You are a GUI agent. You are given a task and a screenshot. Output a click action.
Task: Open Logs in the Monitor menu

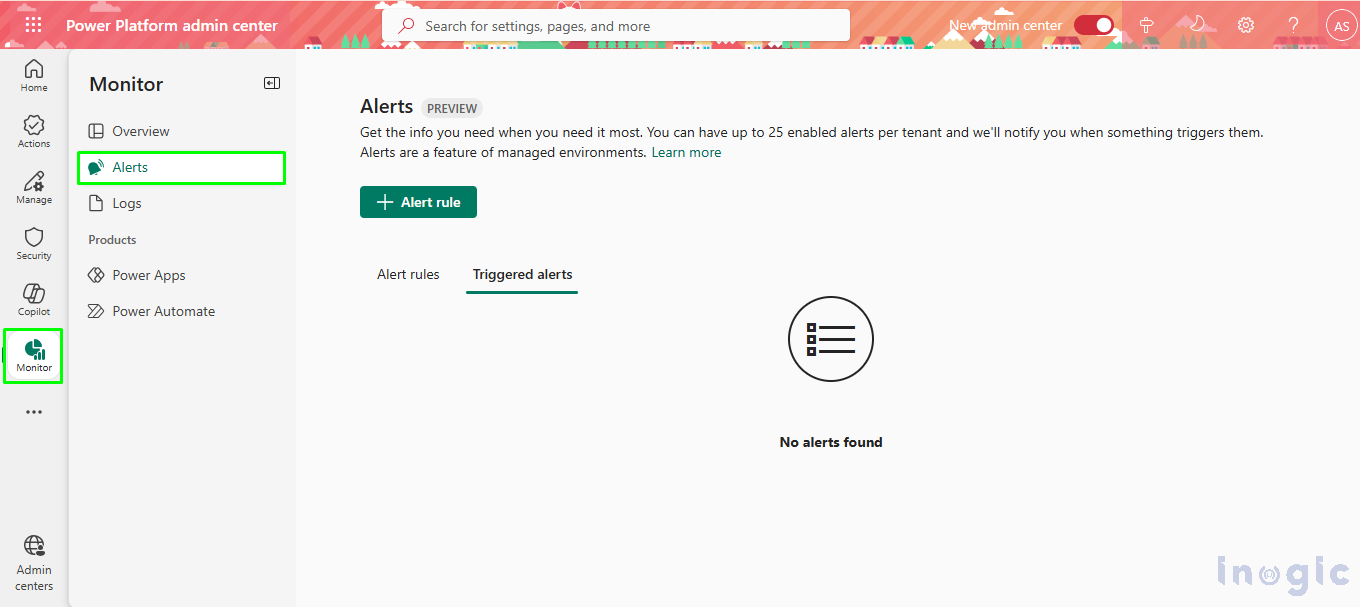pos(125,203)
